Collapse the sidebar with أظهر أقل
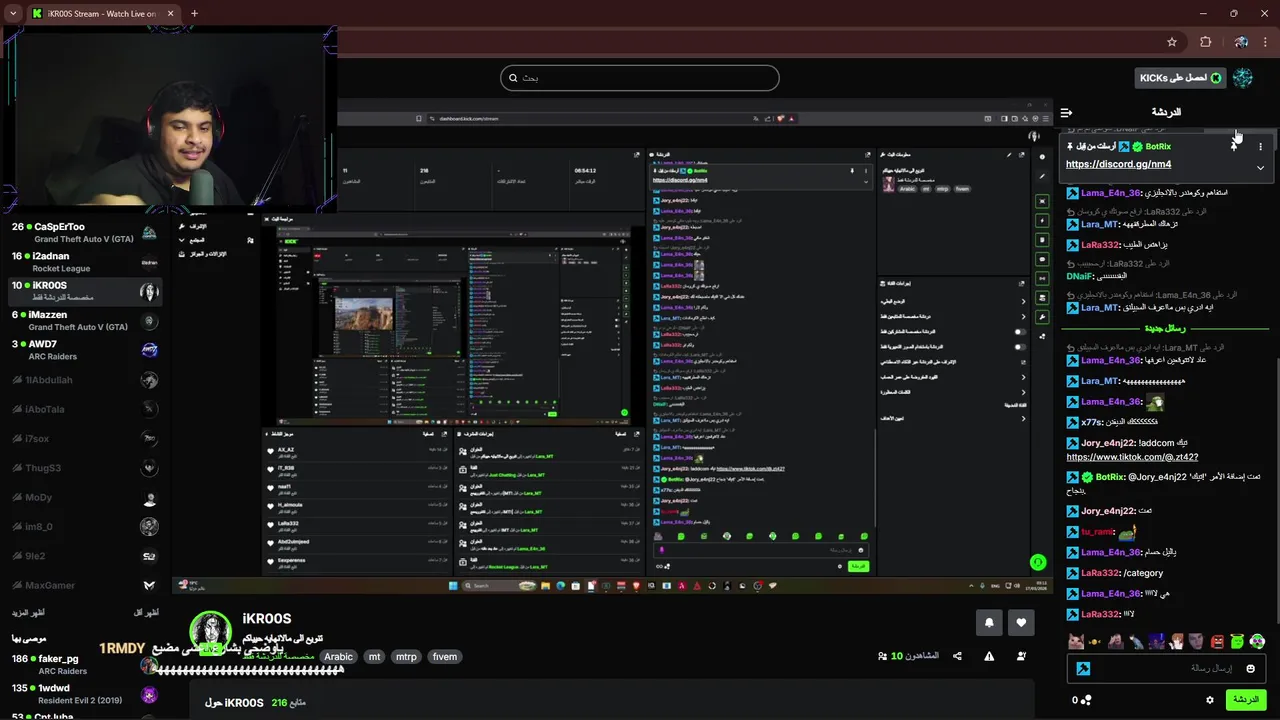The height and width of the screenshot is (720, 1280). (146, 612)
